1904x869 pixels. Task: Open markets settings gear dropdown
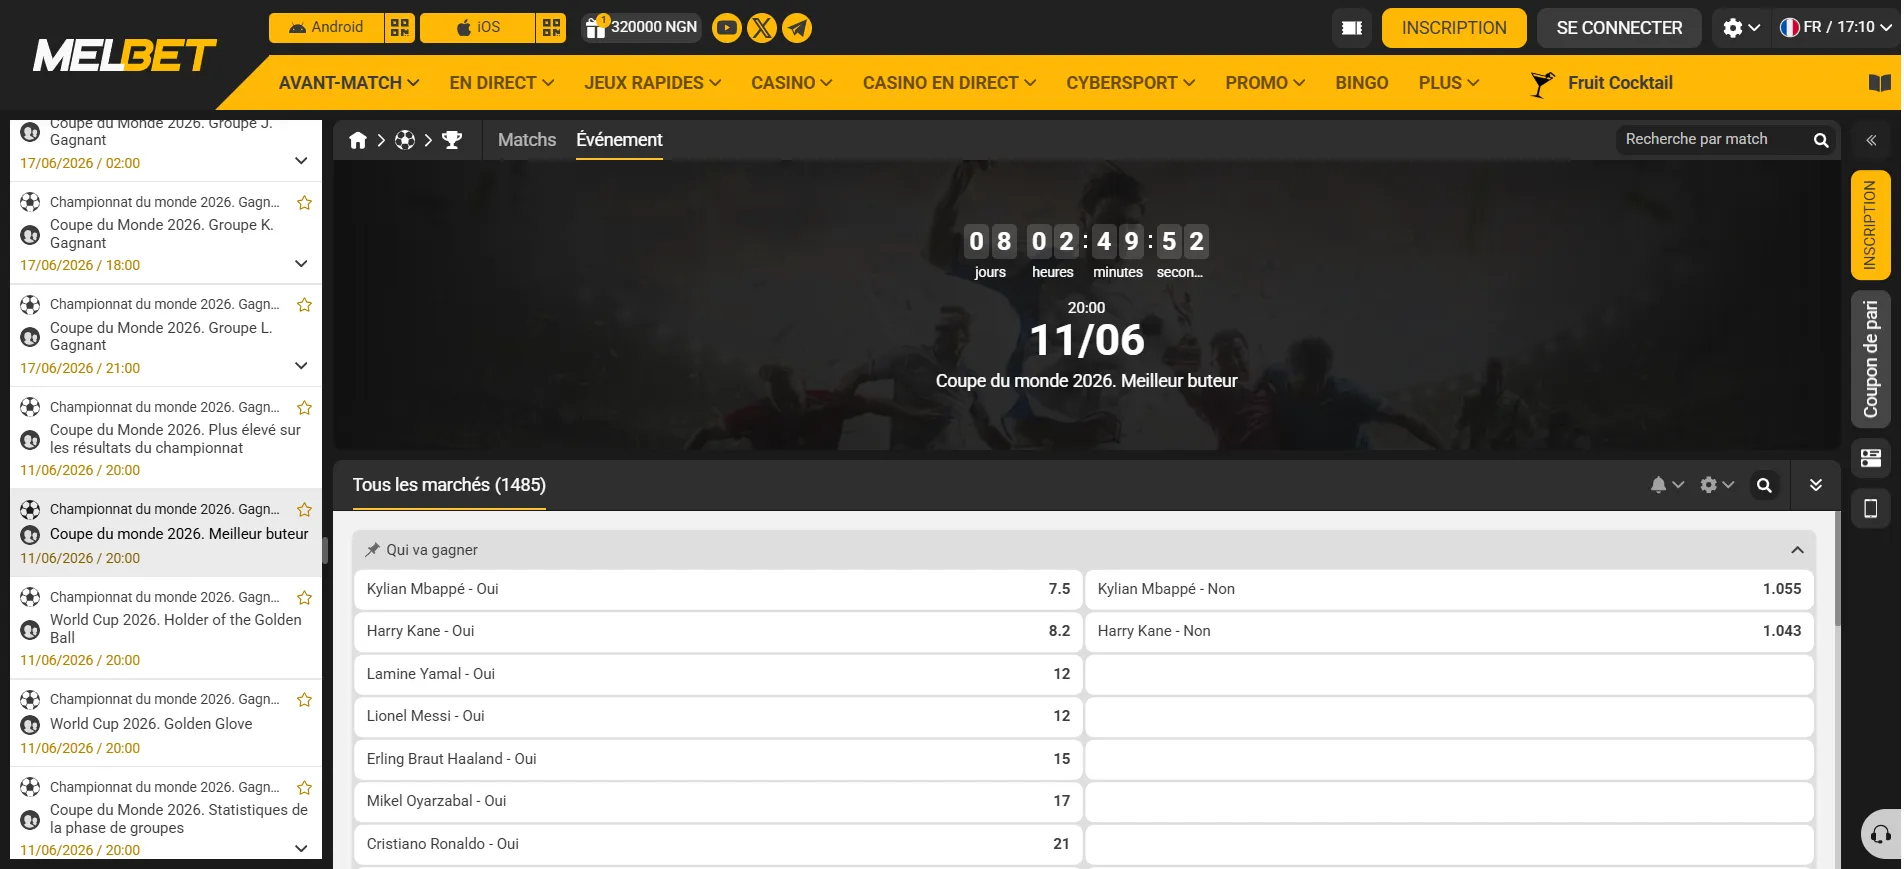(1717, 485)
